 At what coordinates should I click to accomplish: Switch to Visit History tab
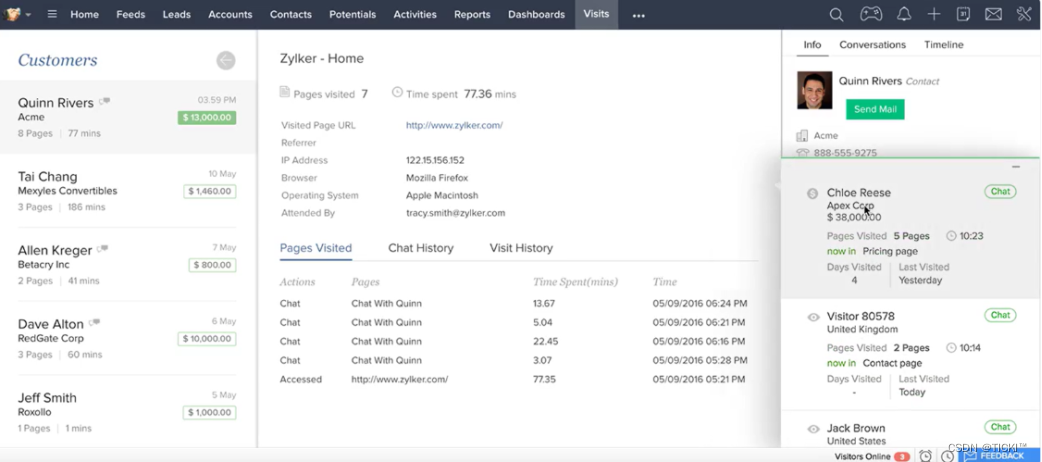(521, 248)
